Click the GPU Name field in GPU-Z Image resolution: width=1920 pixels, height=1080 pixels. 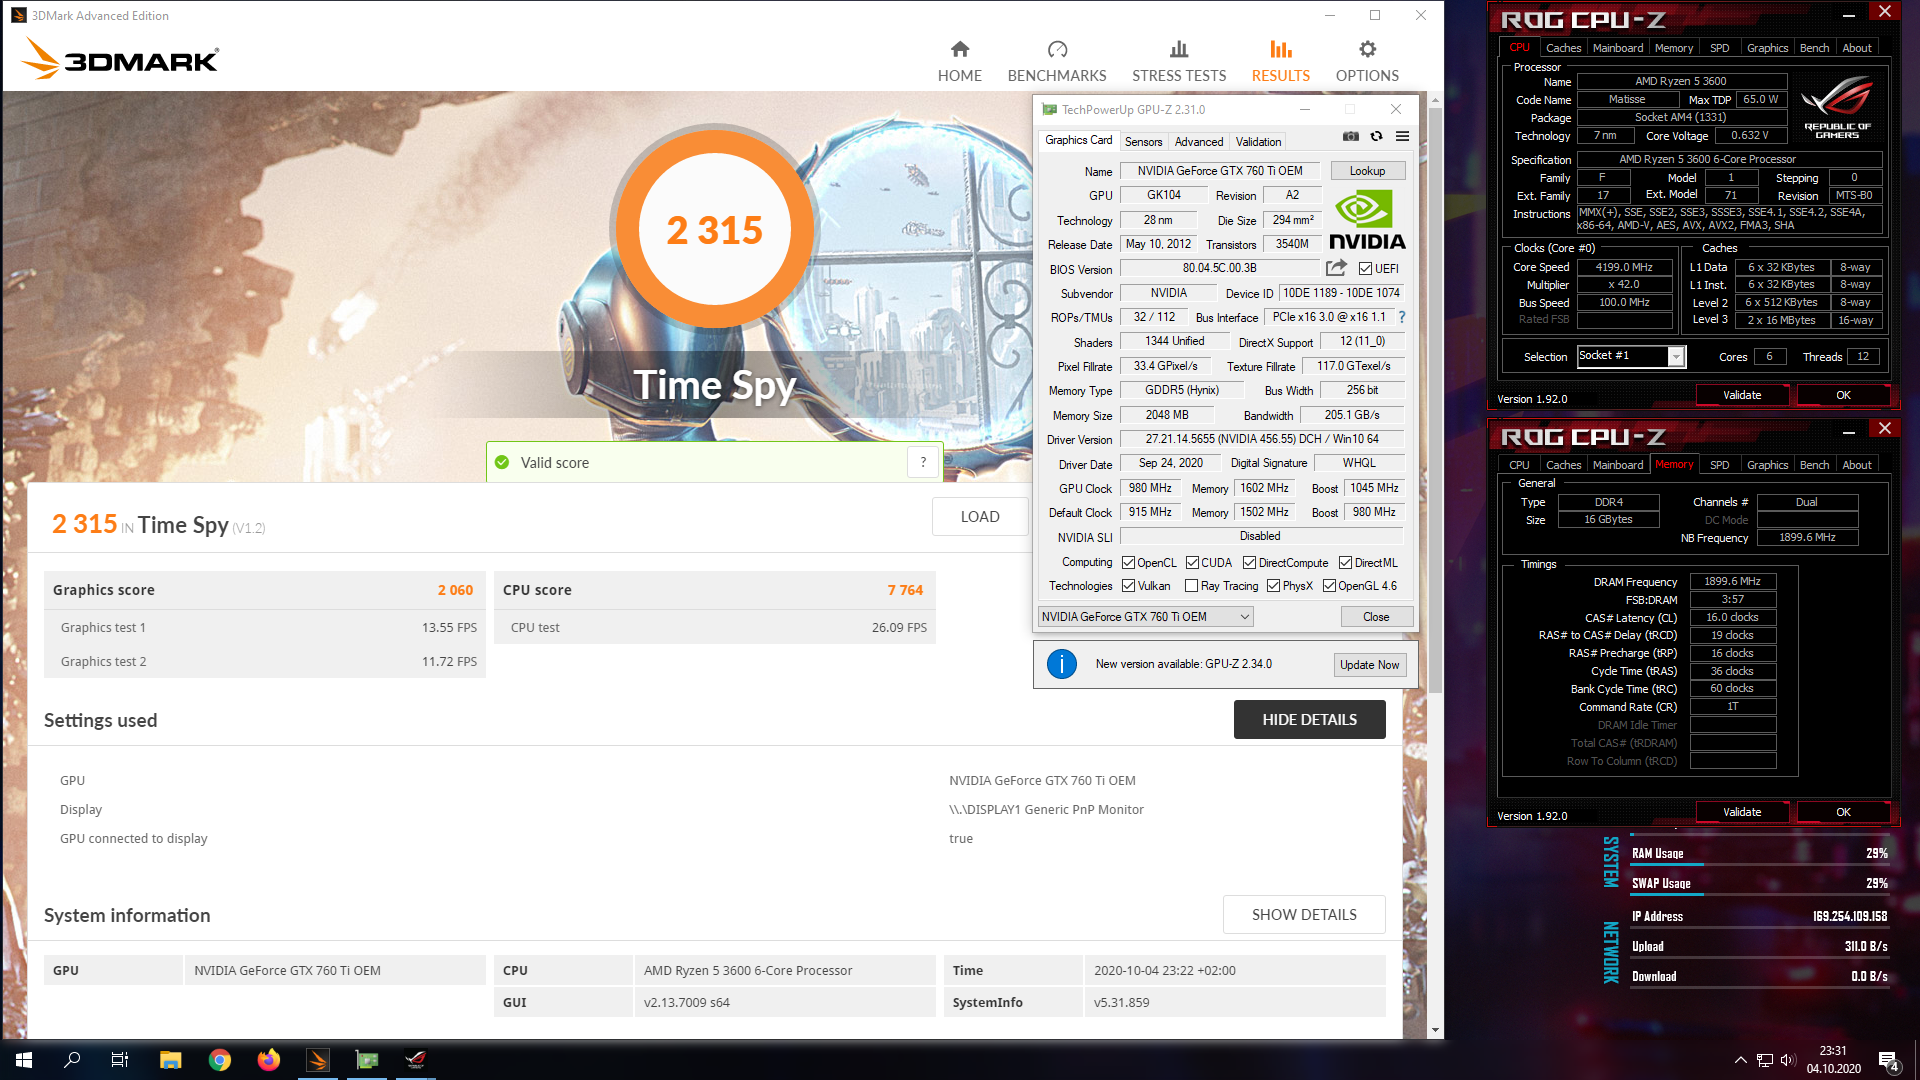tap(1219, 171)
